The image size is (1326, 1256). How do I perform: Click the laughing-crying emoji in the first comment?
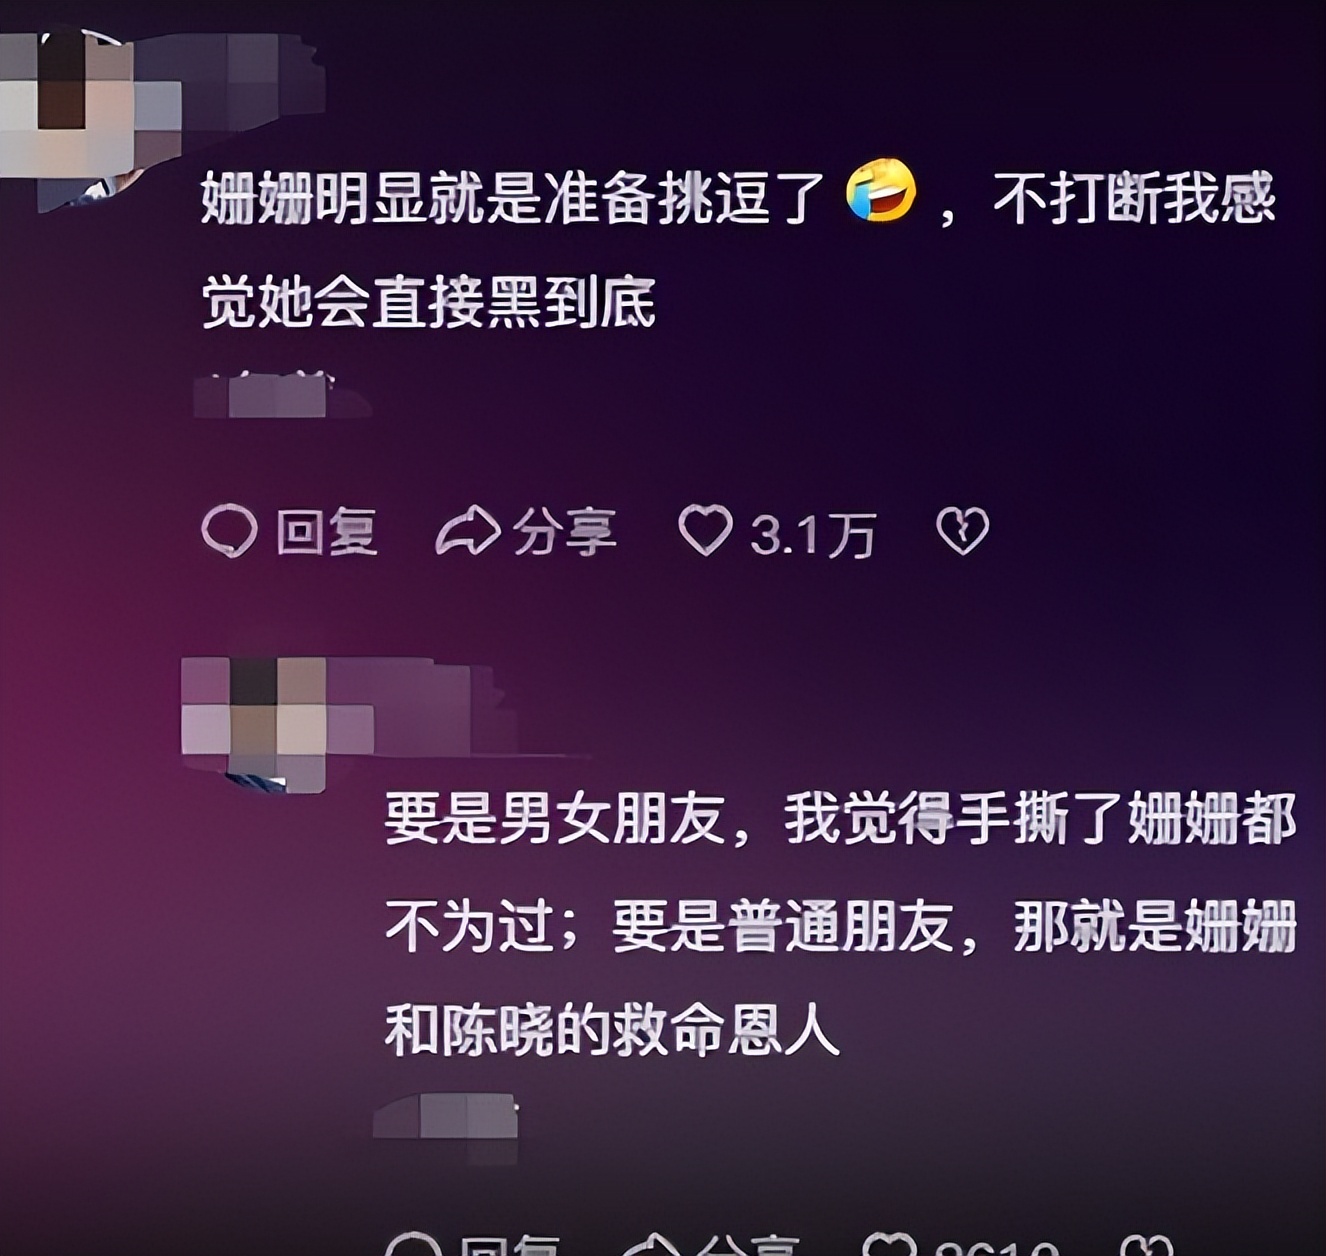pos(881,190)
